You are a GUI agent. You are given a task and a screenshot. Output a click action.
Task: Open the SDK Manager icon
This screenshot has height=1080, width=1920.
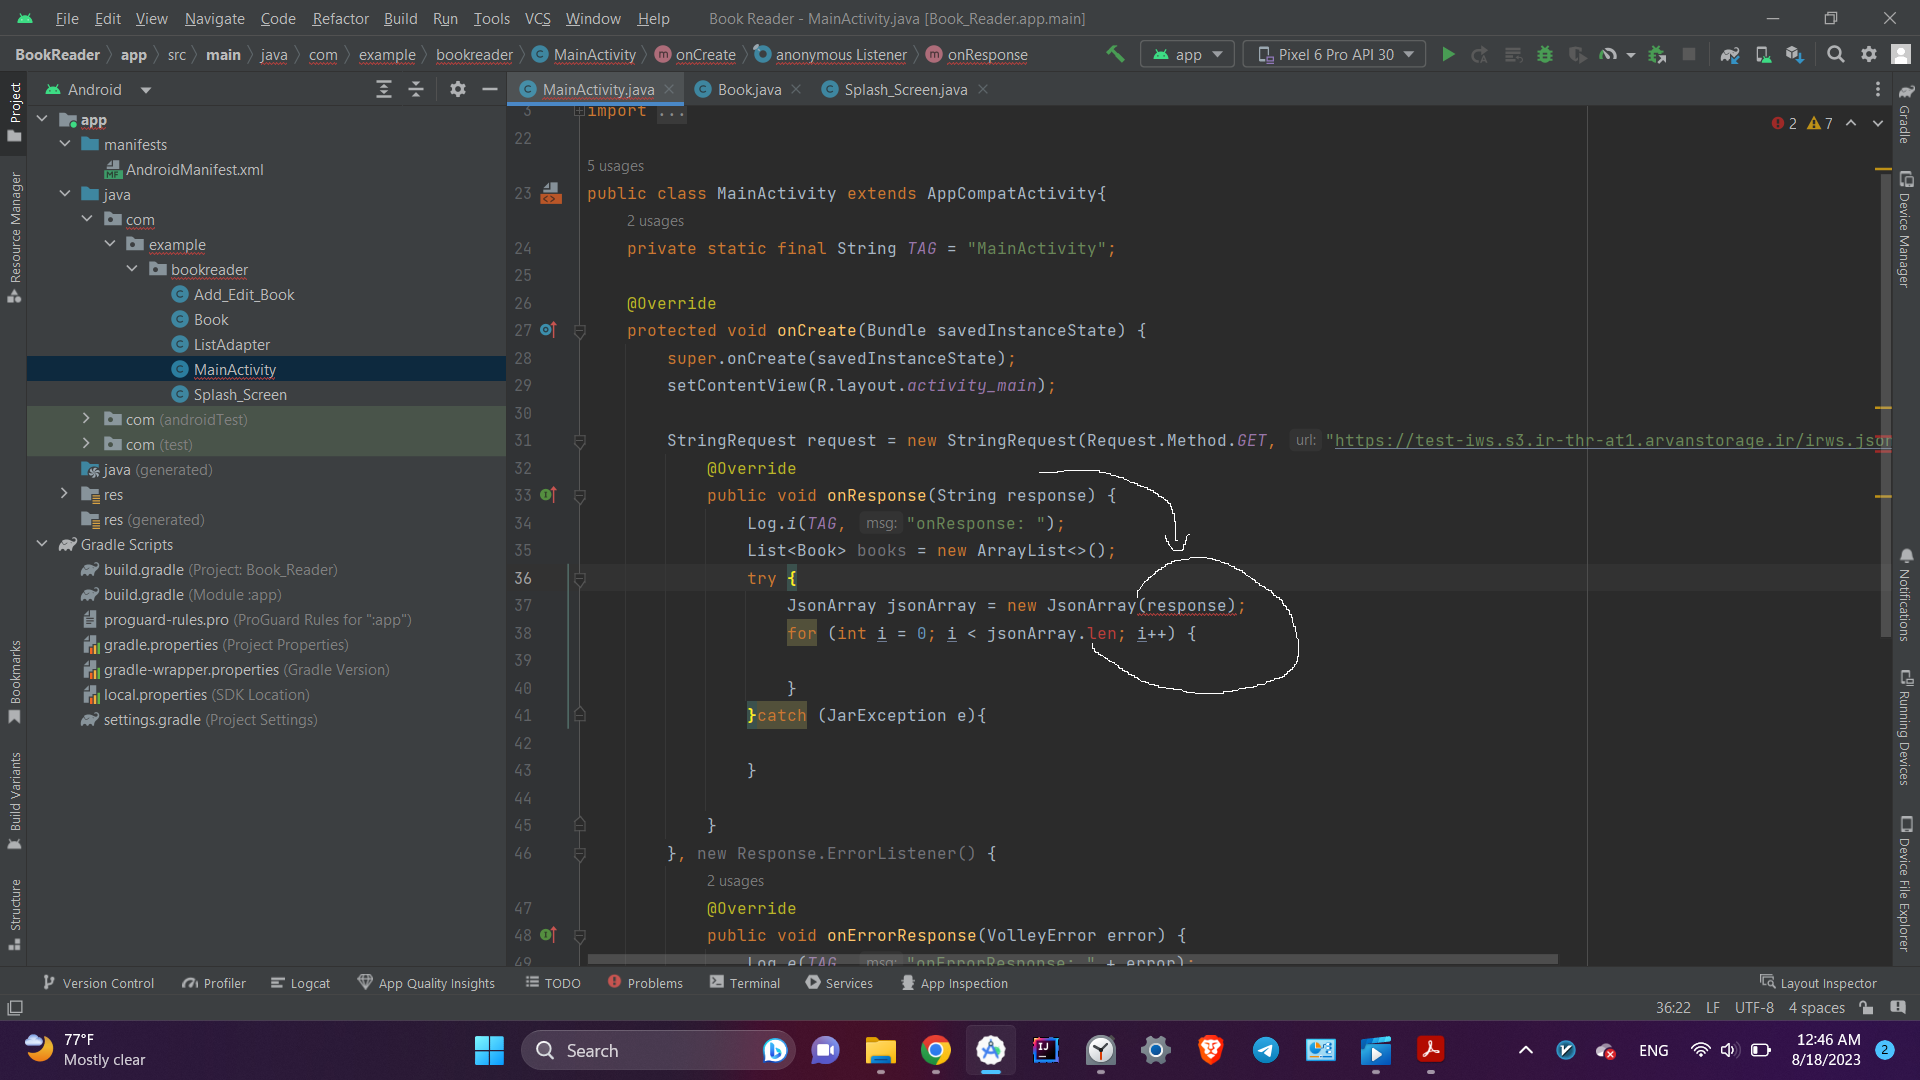tap(1795, 54)
